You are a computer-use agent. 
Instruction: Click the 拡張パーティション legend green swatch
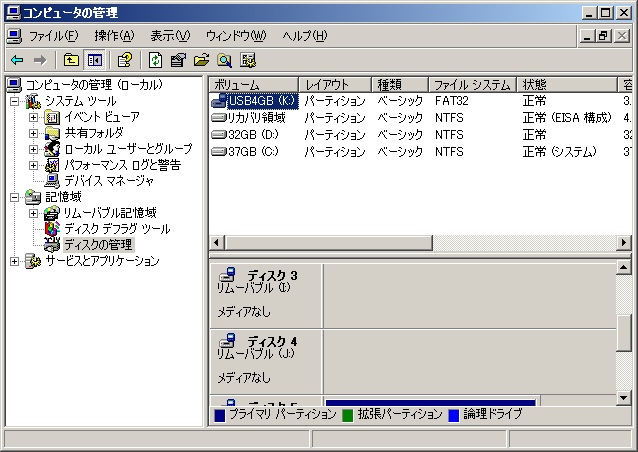click(x=347, y=415)
